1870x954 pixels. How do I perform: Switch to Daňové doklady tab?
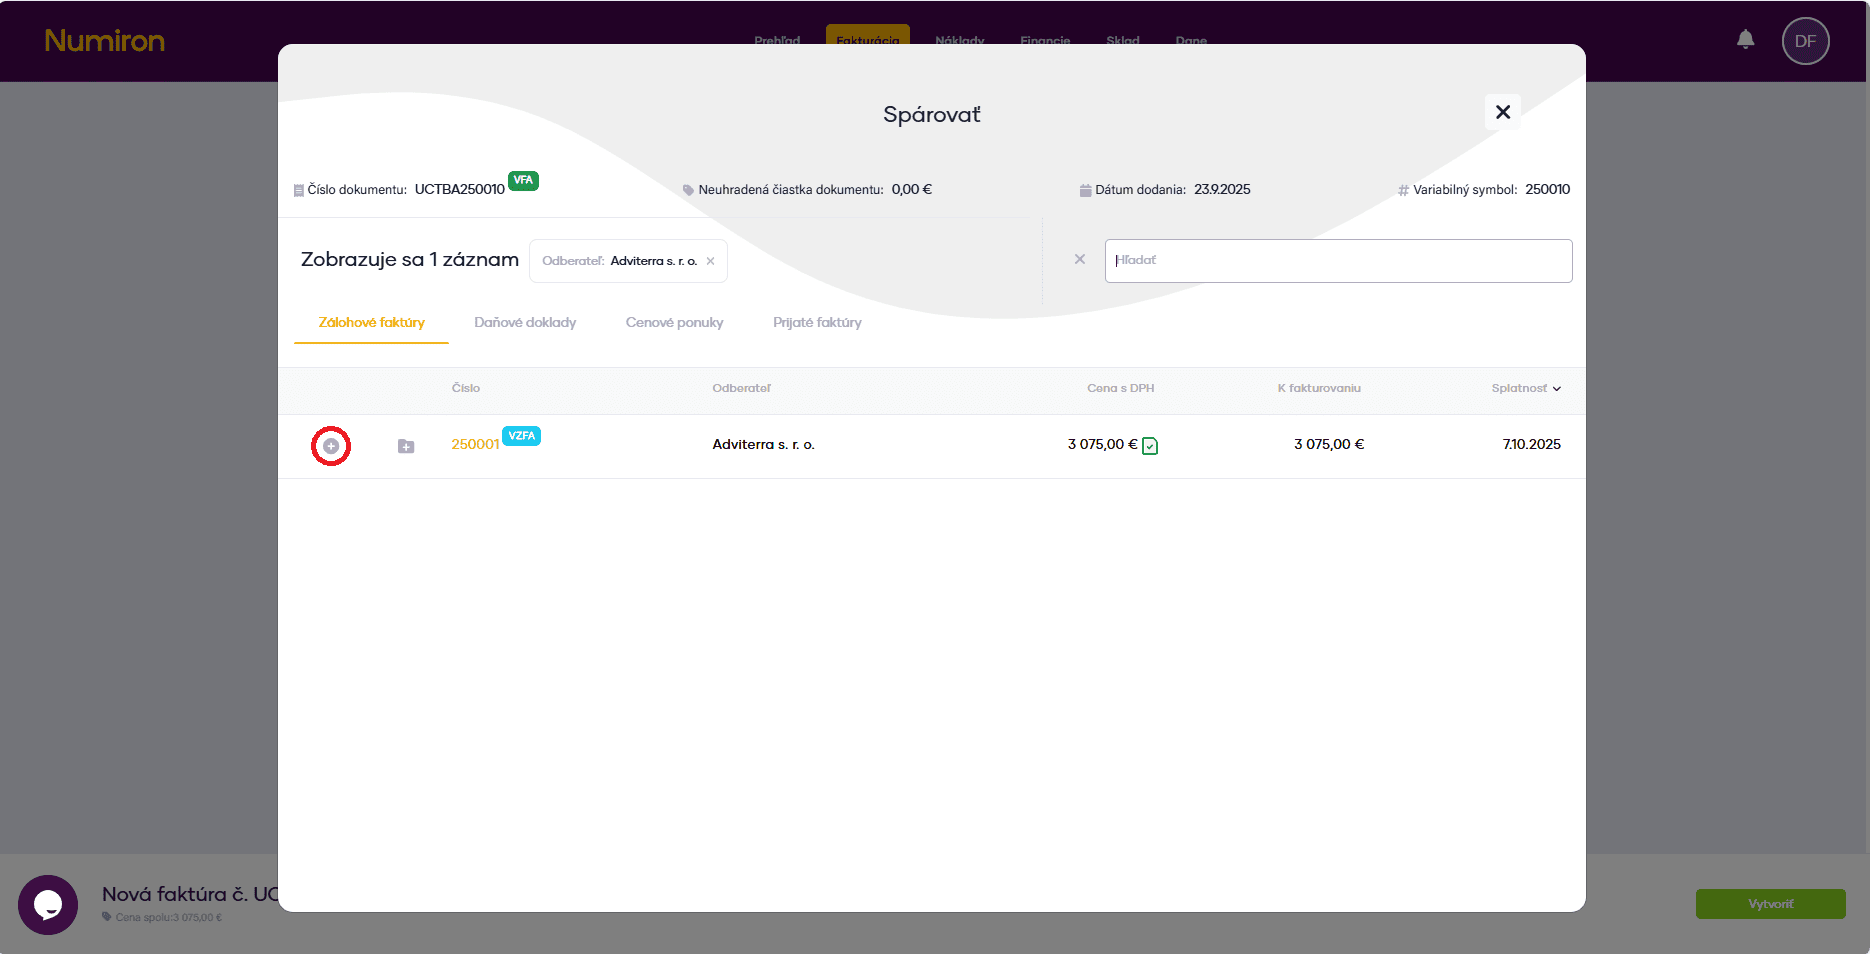525,323
